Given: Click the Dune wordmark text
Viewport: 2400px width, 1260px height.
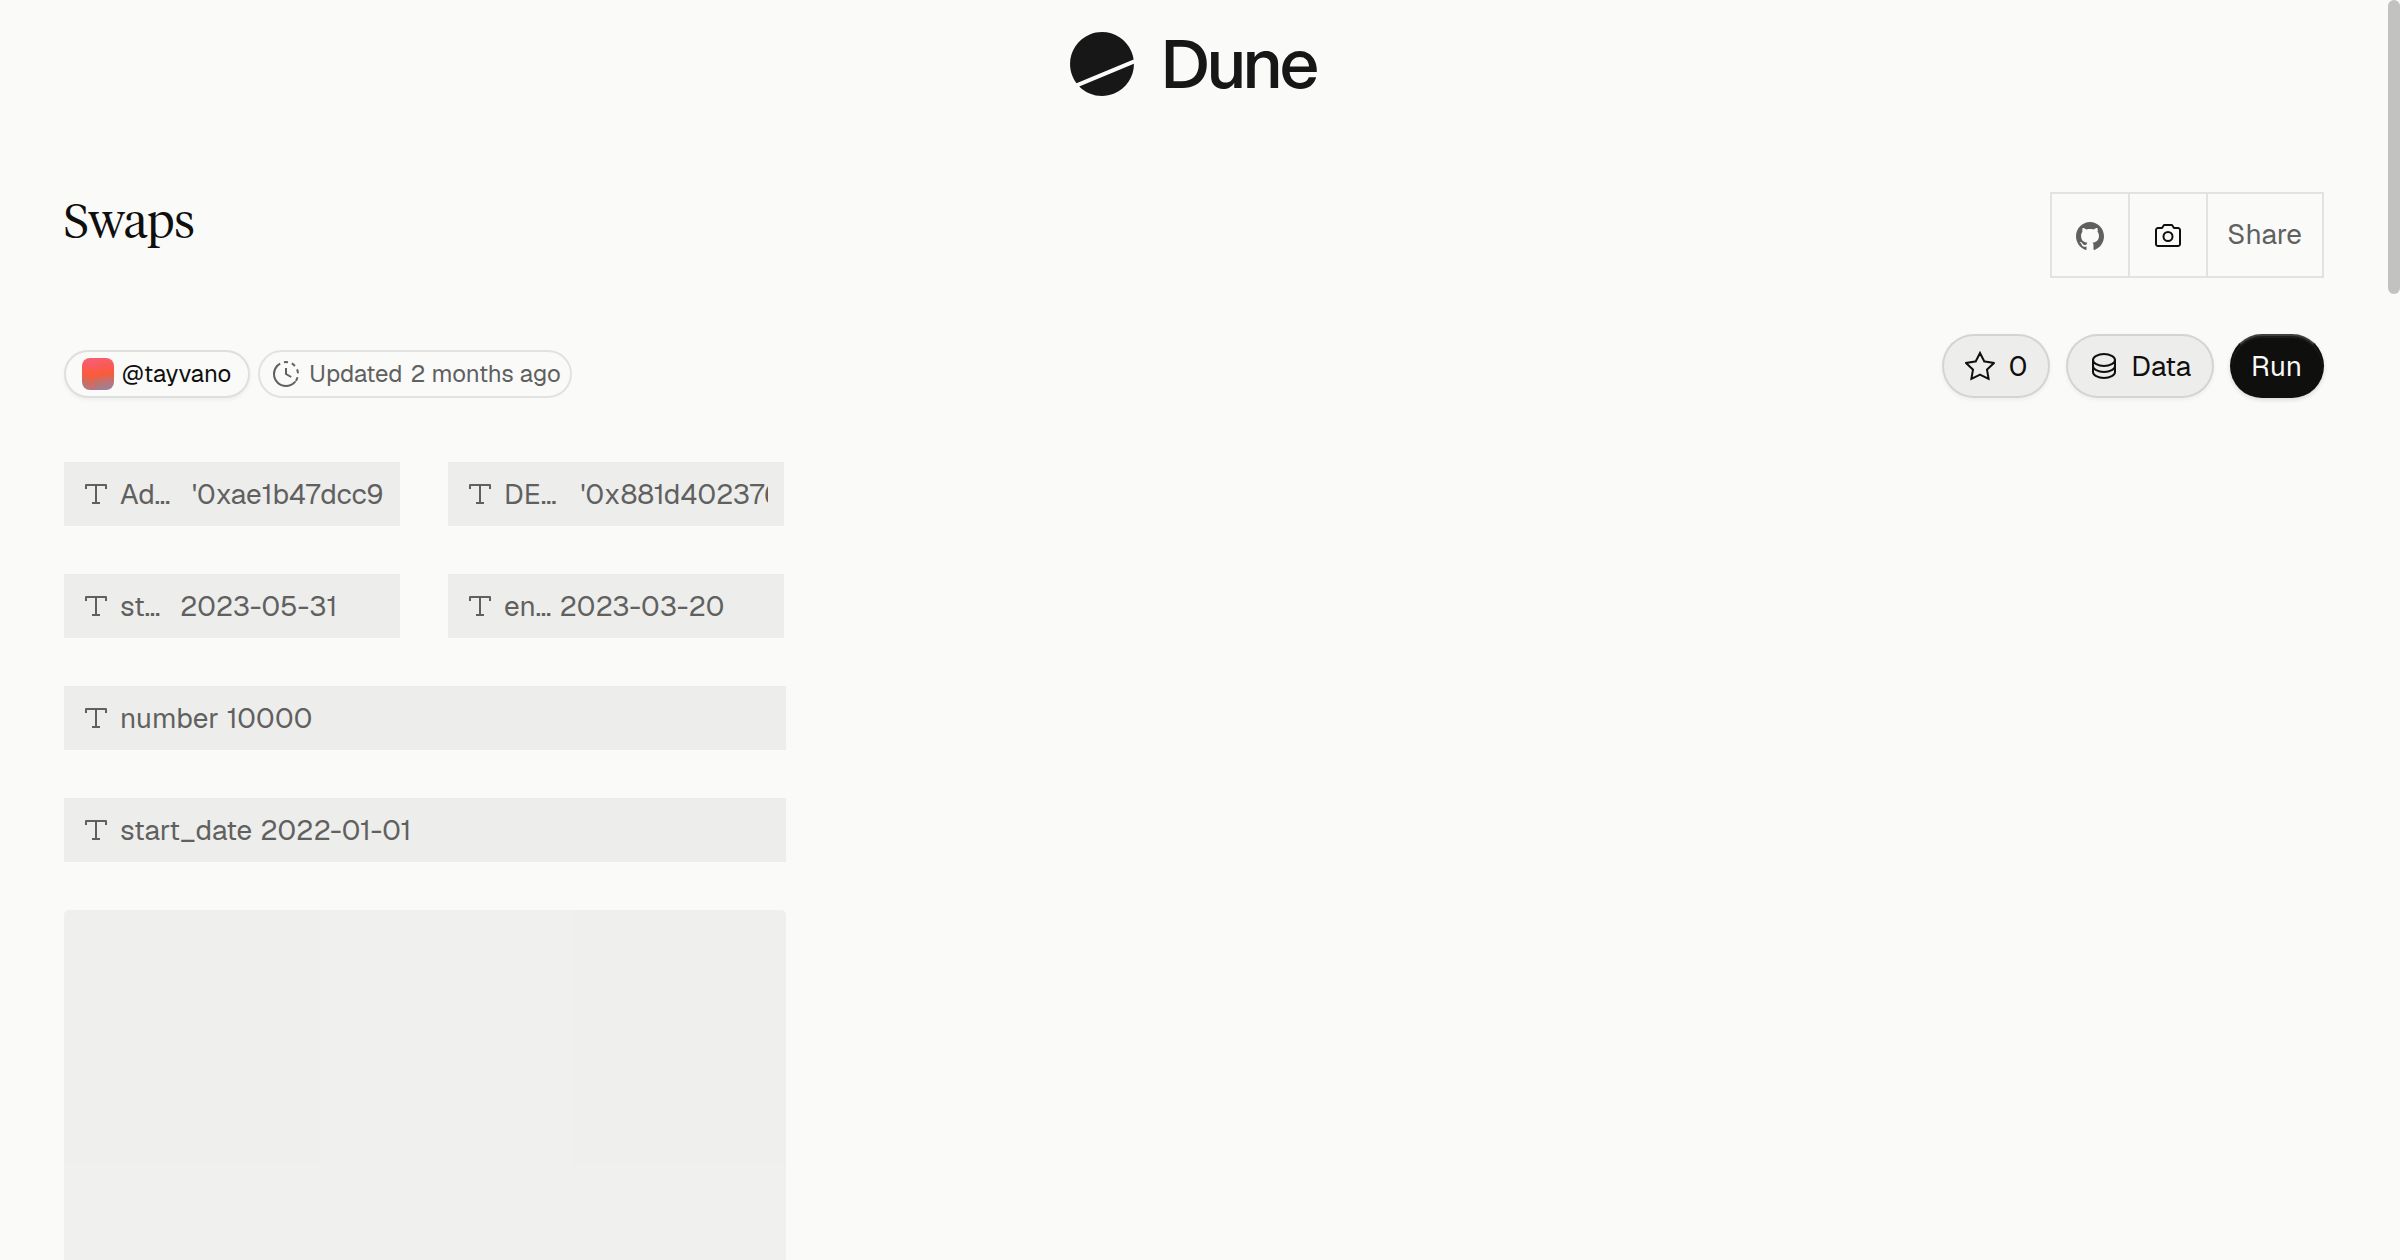Looking at the screenshot, I should click(x=1240, y=65).
